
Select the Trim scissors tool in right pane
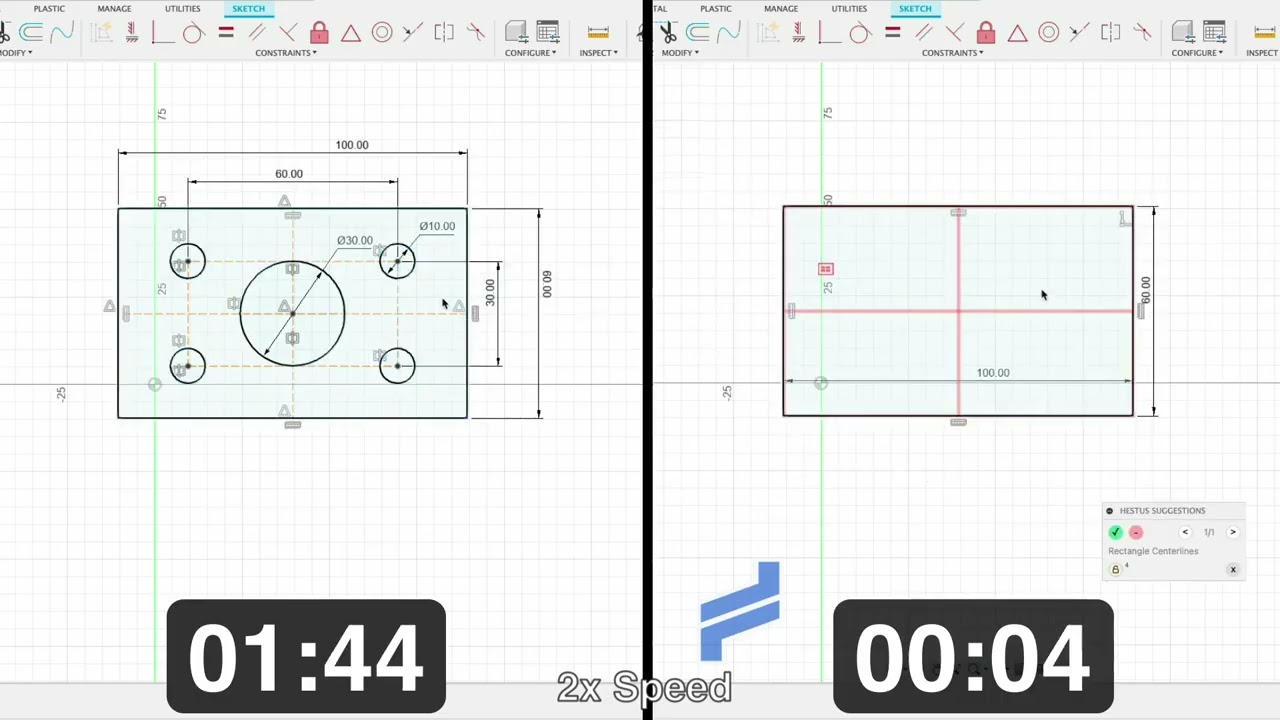click(666, 33)
